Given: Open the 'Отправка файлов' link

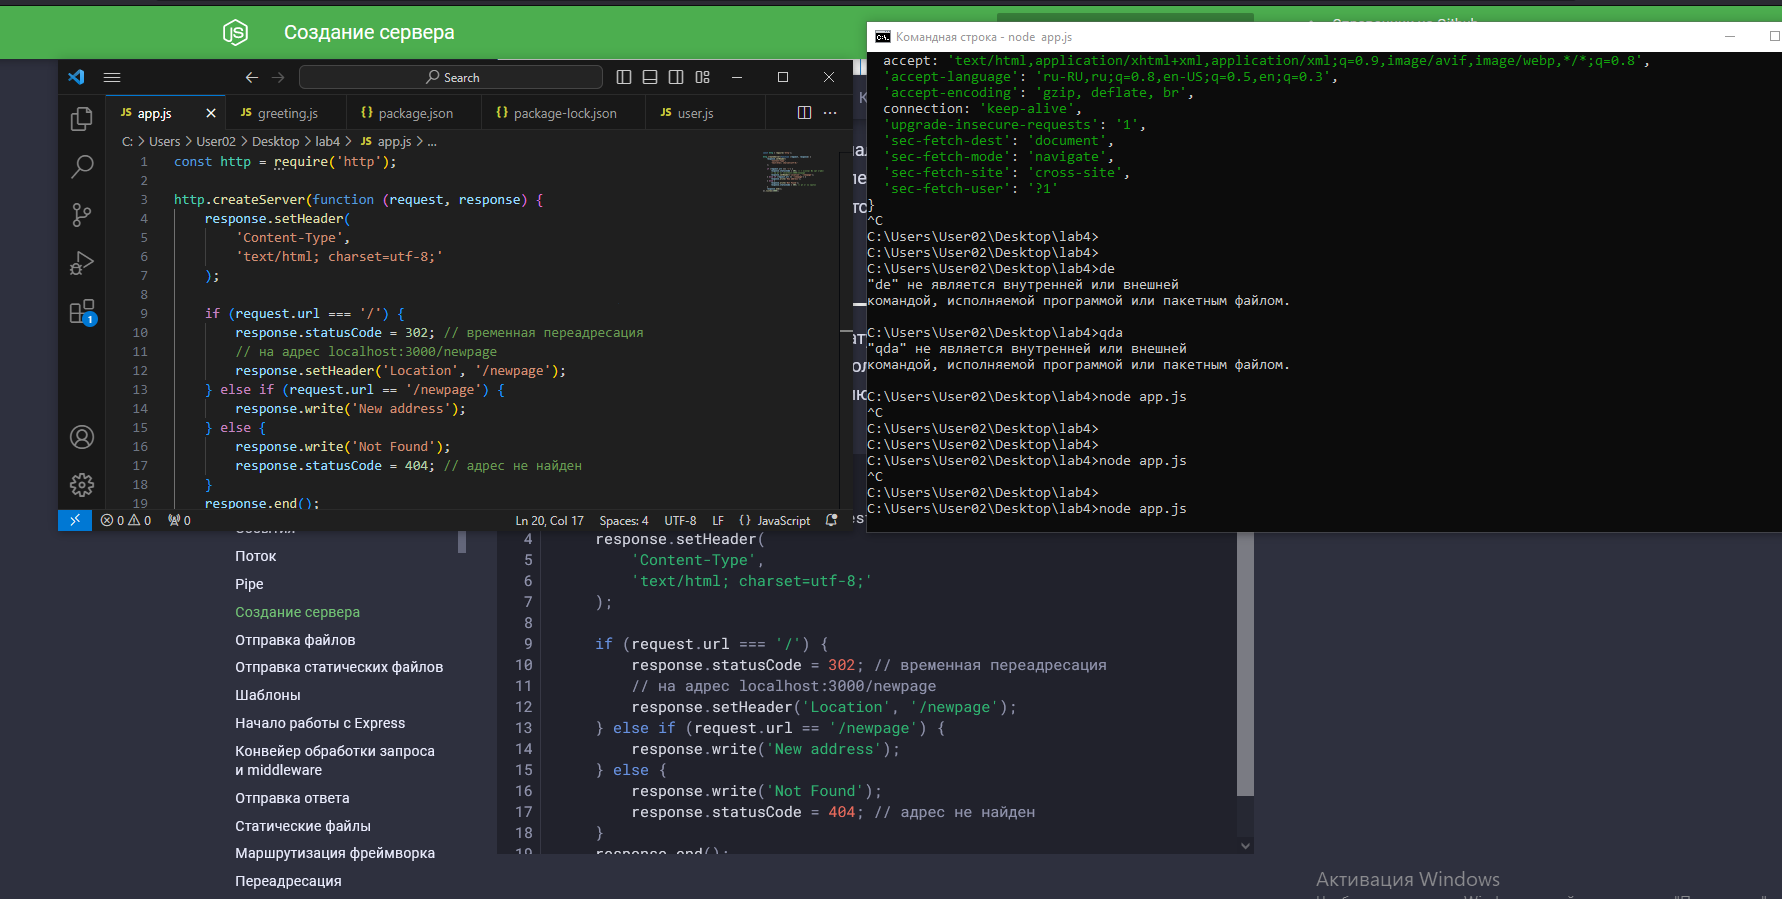Looking at the screenshot, I should click(295, 640).
